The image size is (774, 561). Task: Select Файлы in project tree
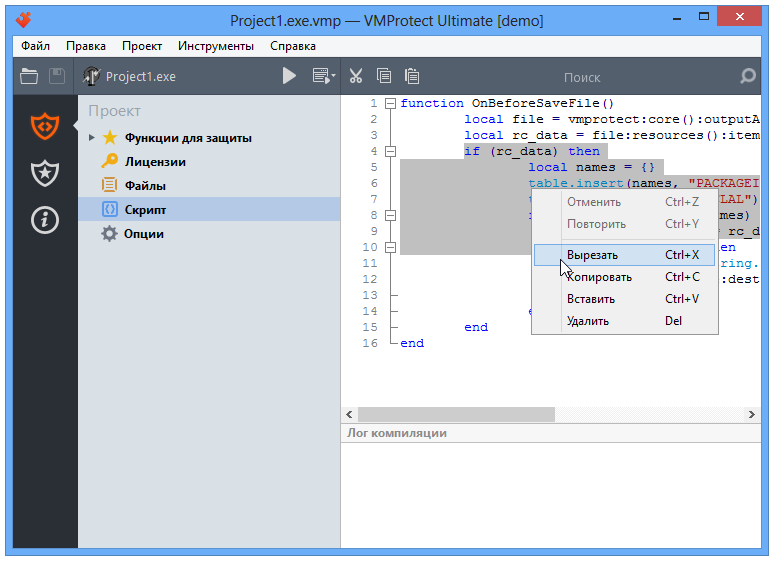[x=145, y=186]
